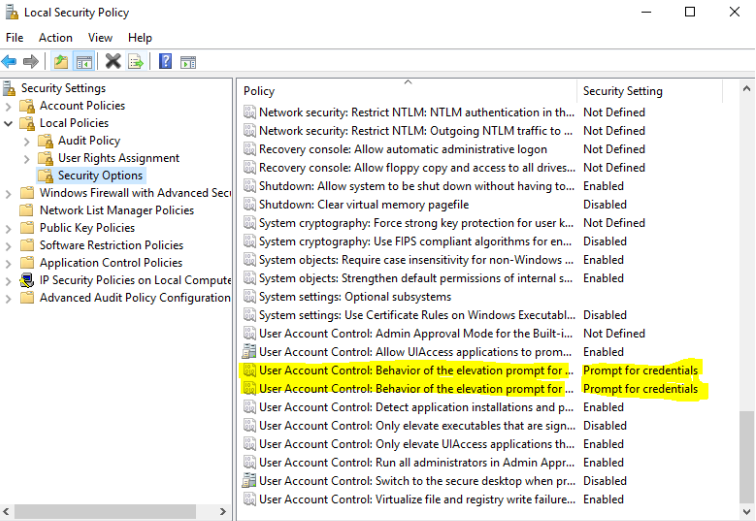Image resolution: width=756 pixels, height=521 pixels.
Task: Expand the Account Policies node
Action: point(8,106)
